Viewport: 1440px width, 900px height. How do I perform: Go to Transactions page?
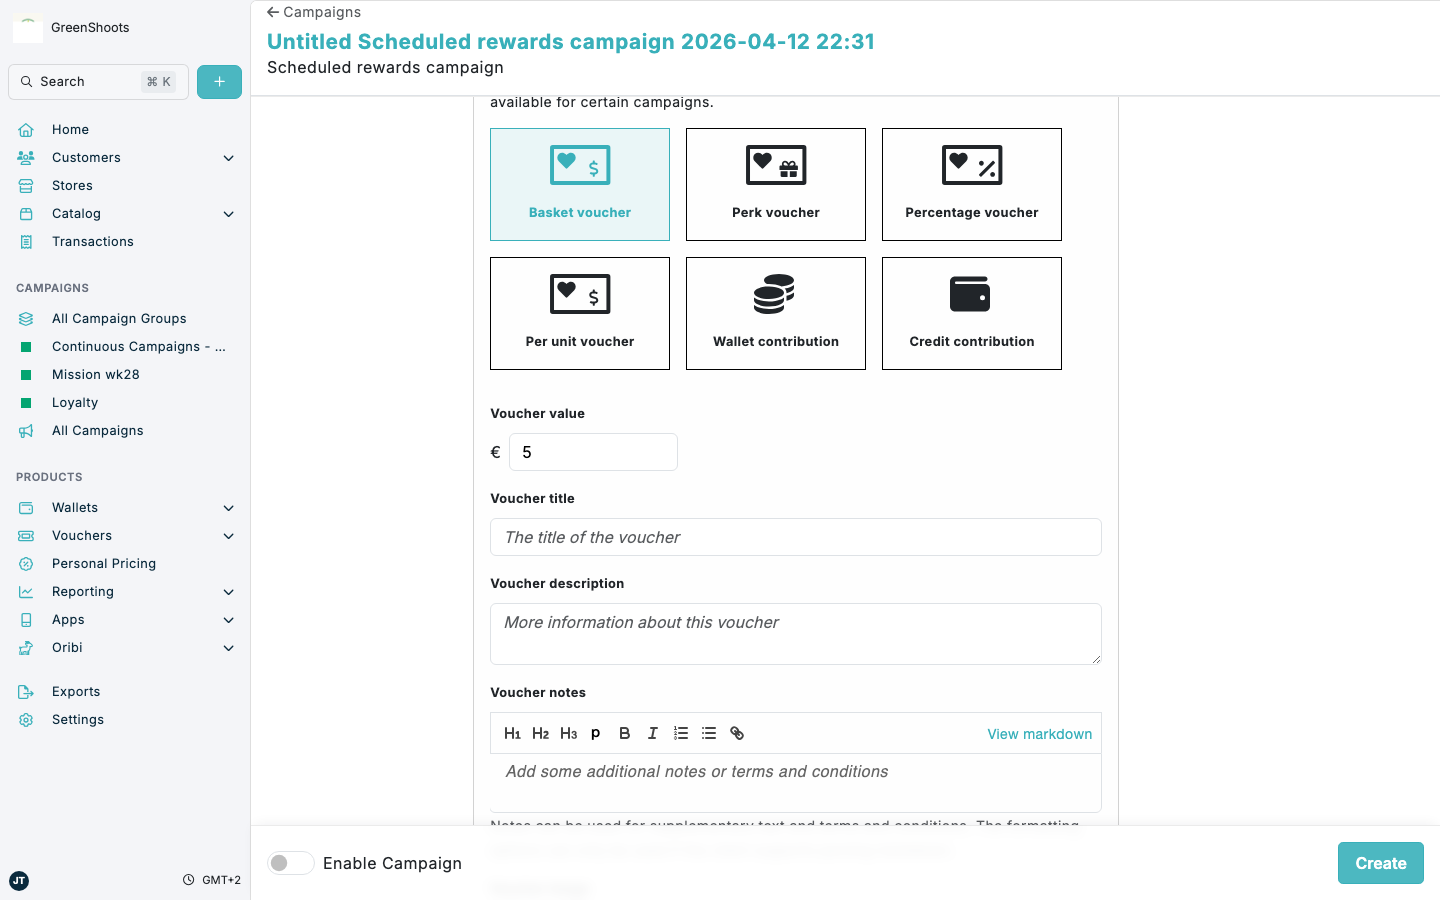(x=125, y=242)
